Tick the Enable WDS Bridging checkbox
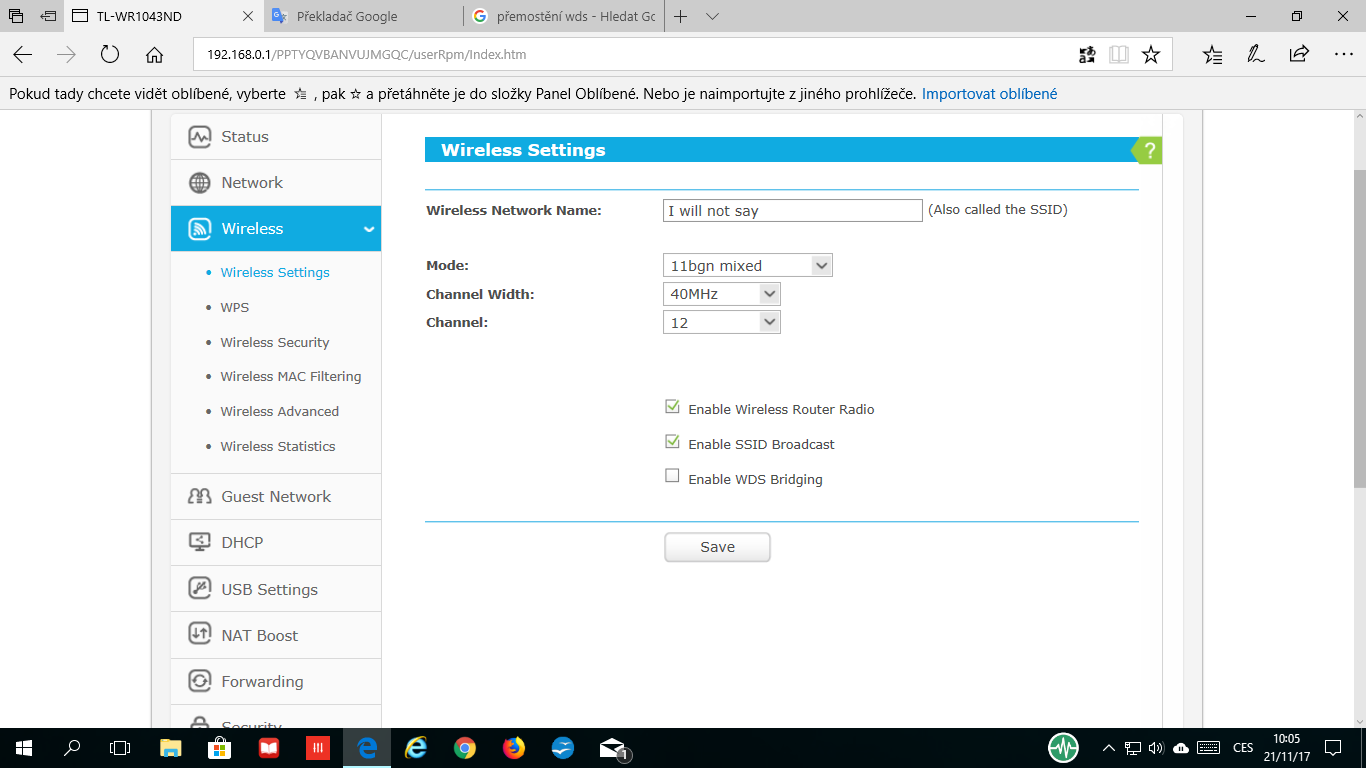Image resolution: width=1366 pixels, height=768 pixels. tap(672, 477)
